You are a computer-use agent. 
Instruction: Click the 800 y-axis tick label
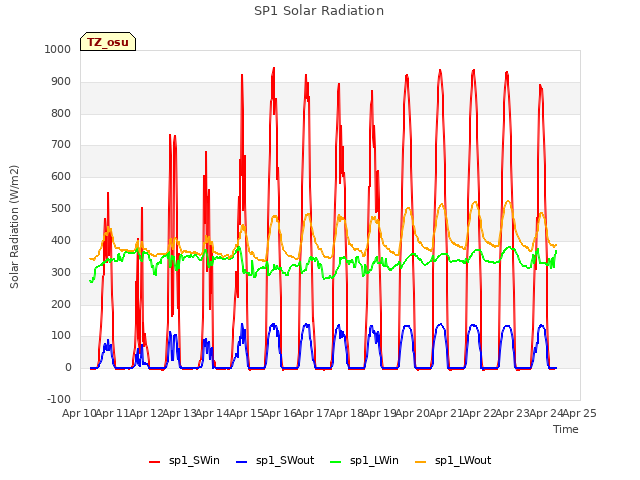[61, 113]
